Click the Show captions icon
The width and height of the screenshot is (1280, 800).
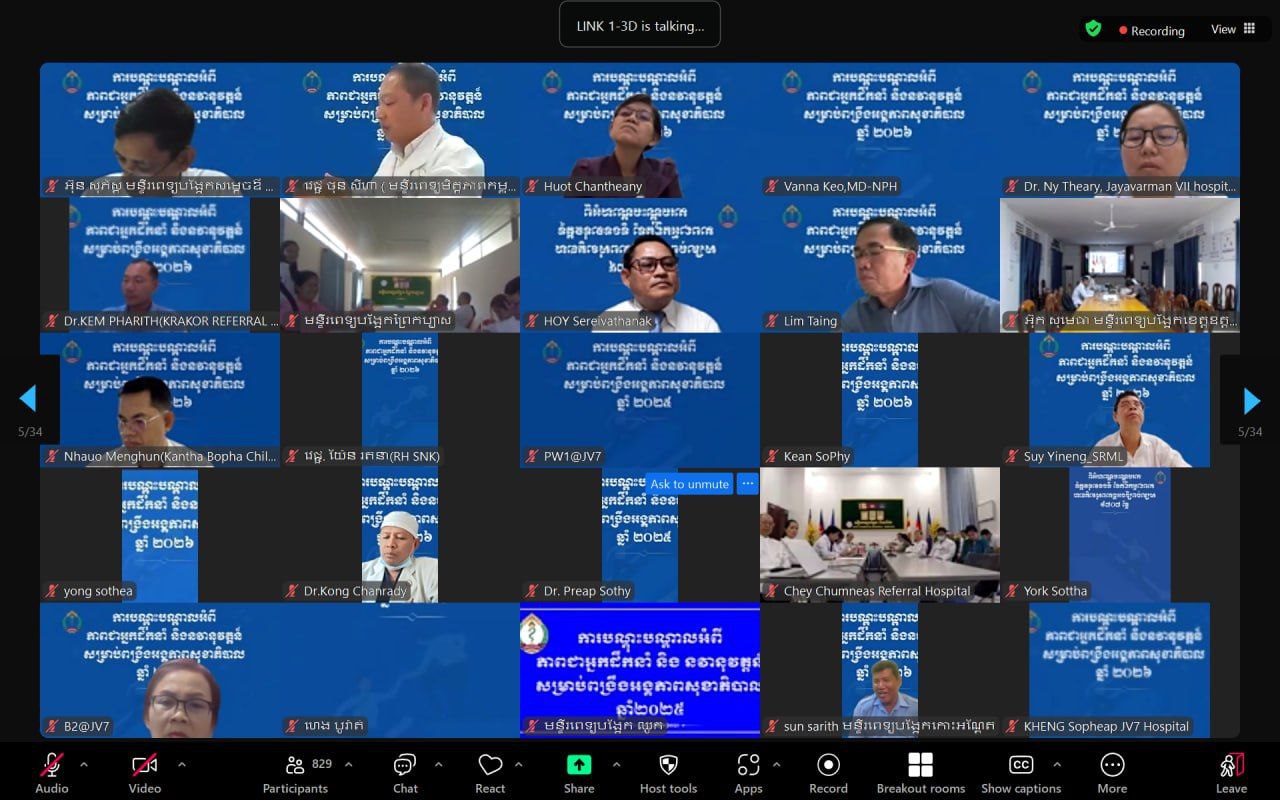coord(1021,766)
